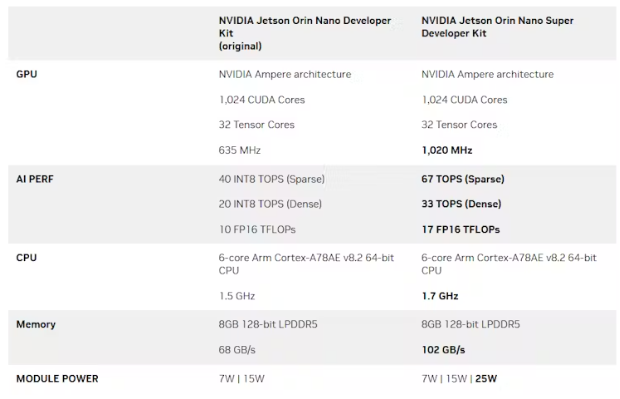Image resolution: width=620 pixels, height=399 pixels.
Task: Click the Memory row label
Action: pyautogui.click(x=36, y=324)
